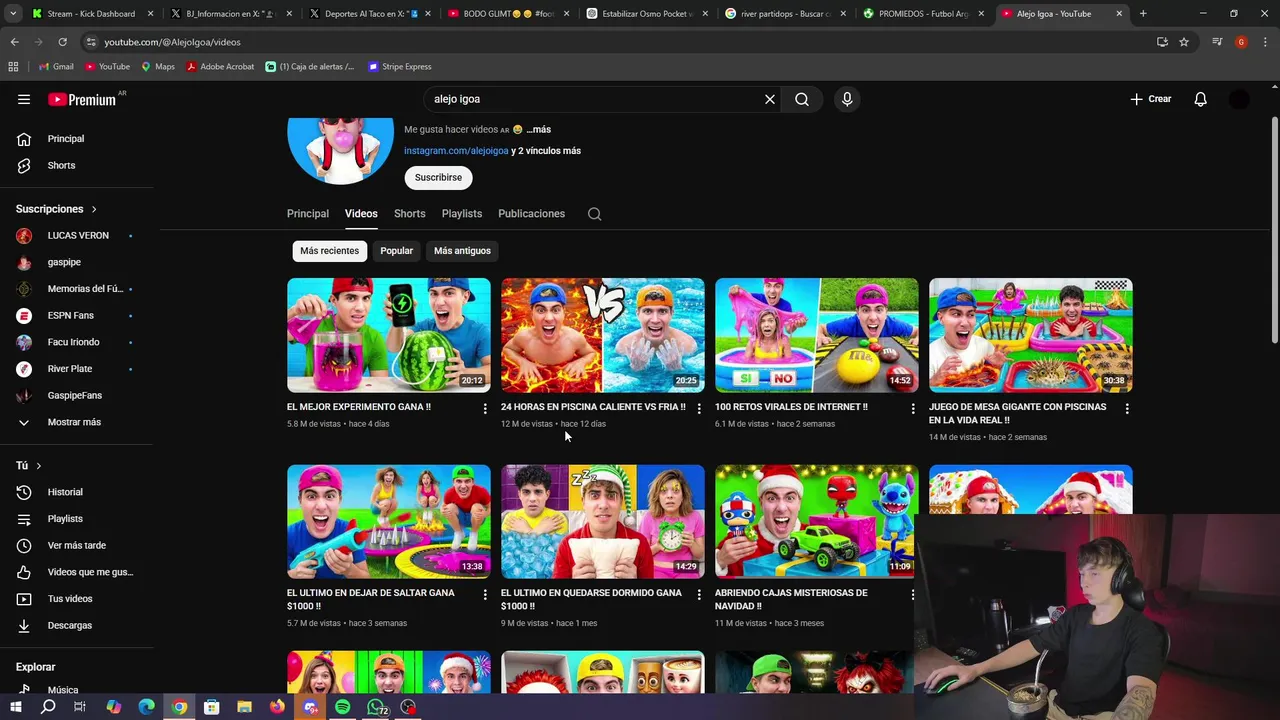The height and width of the screenshot is (720, 1280).
Task: Click the page vertical scrollbar
Action: pyautogui.click(x=1274, y=230)
